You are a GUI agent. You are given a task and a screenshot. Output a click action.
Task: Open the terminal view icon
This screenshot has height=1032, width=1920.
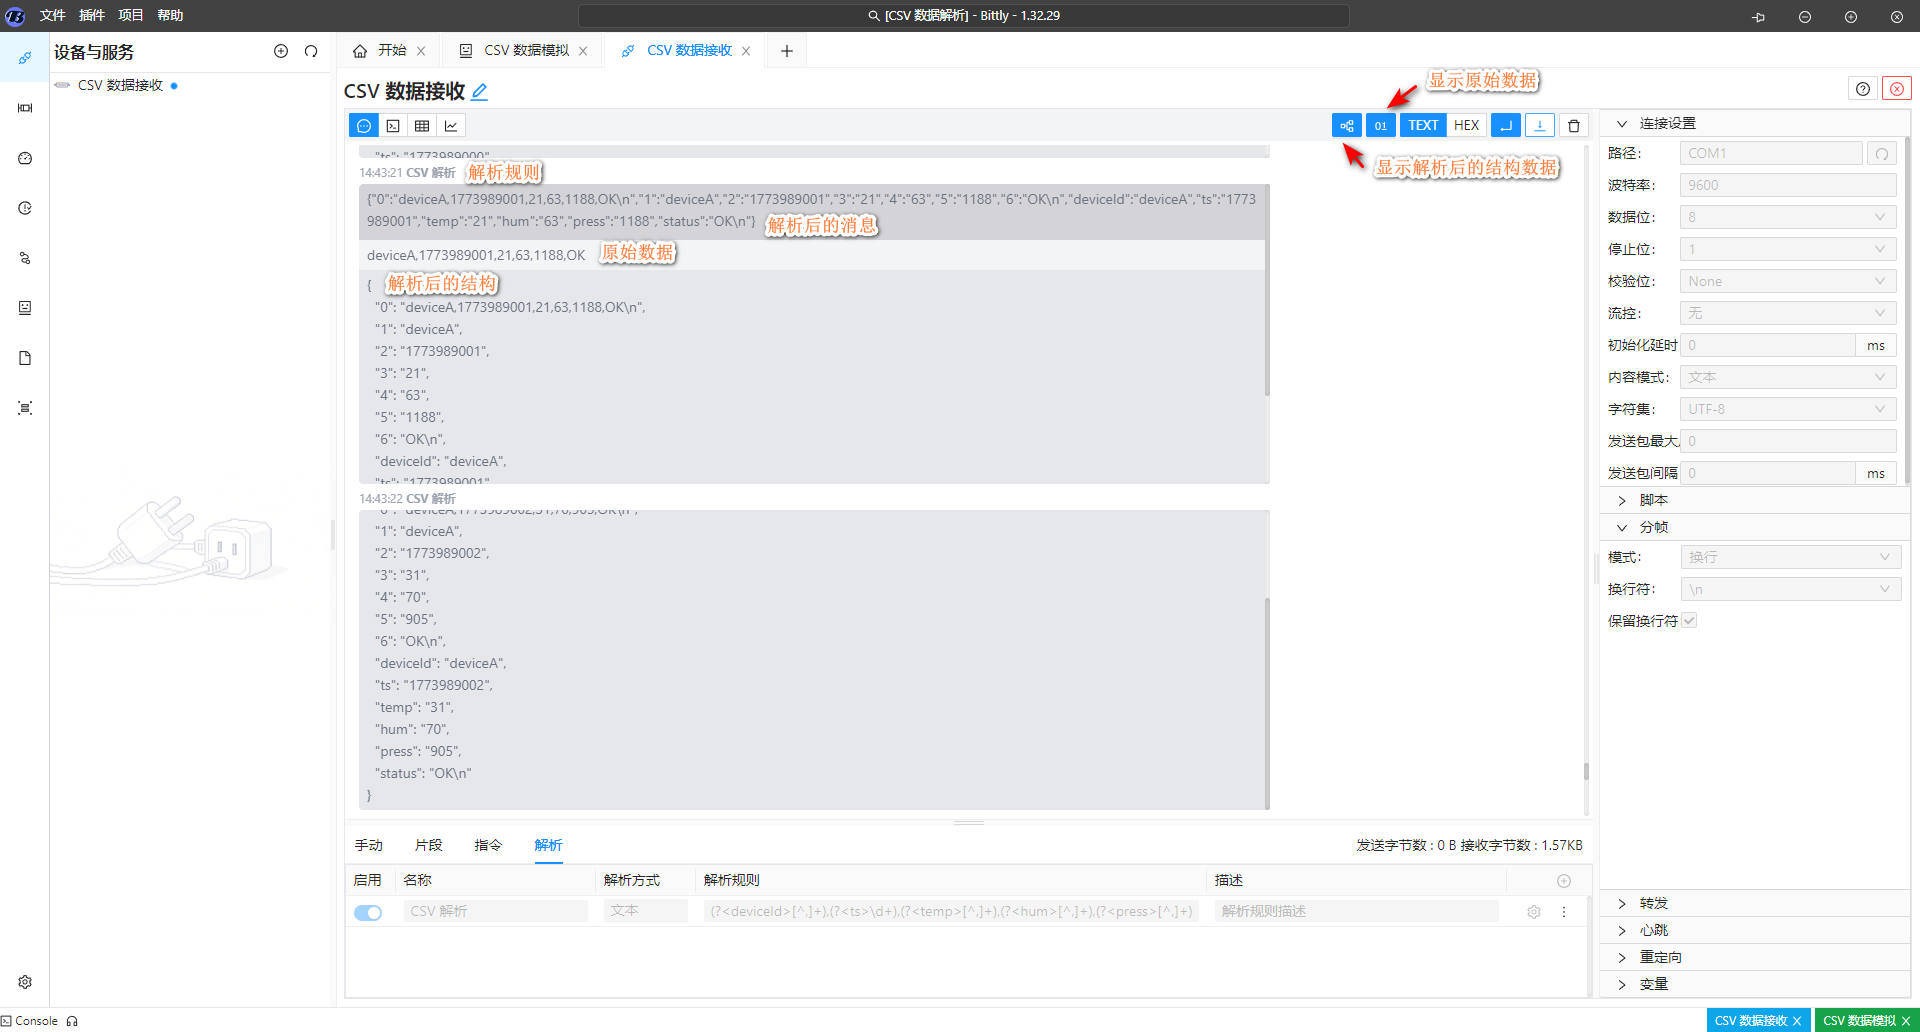click(393, 126)
